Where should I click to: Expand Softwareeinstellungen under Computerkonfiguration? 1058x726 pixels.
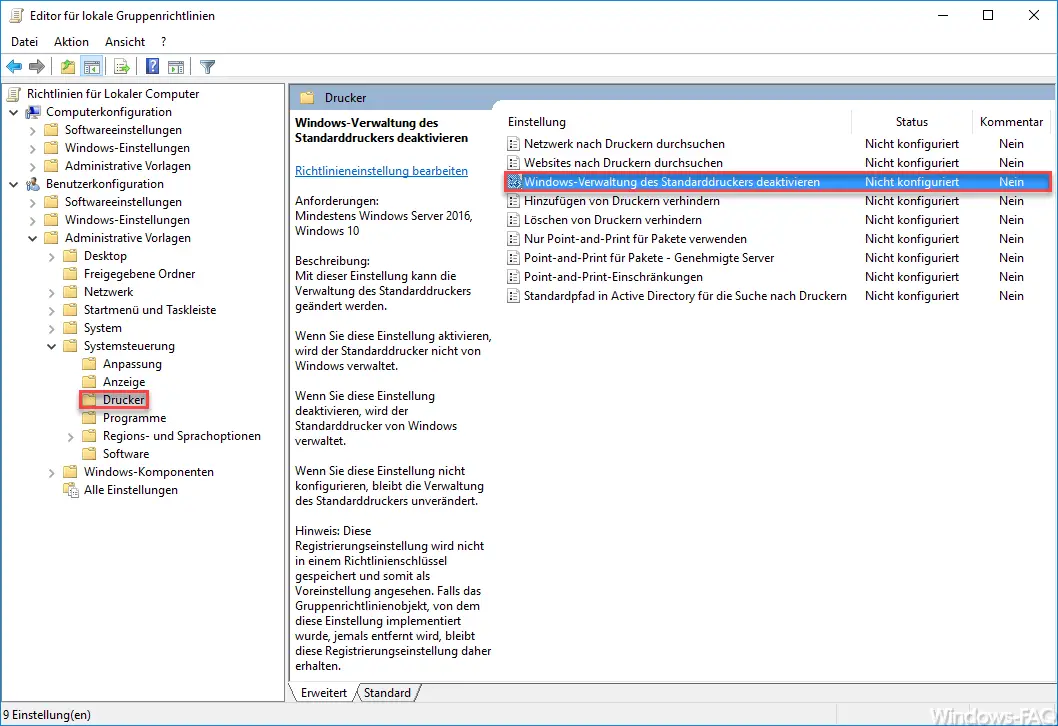click(32, 130)
